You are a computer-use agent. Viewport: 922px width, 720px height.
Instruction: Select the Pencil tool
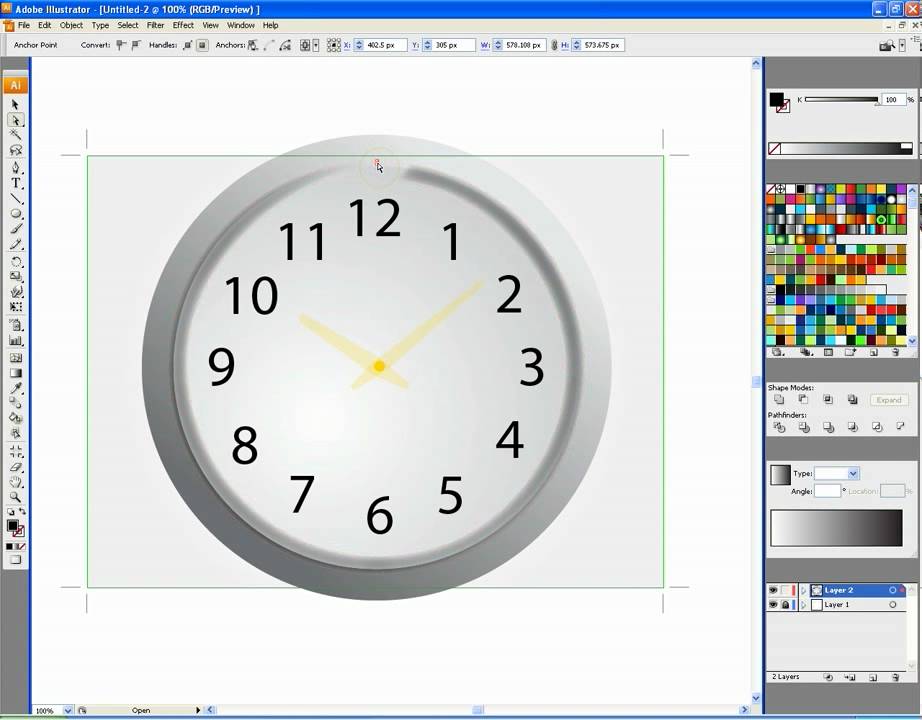point(15,244)
